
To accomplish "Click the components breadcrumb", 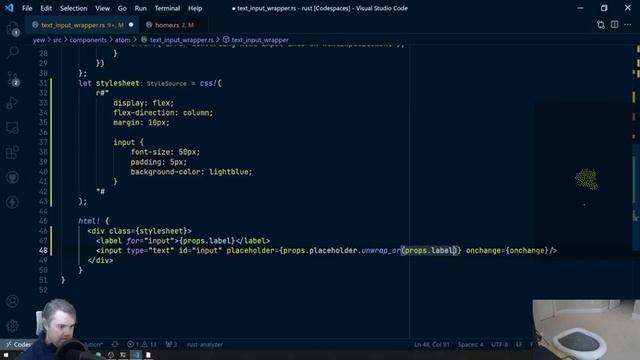I will (x=88, y=40).
